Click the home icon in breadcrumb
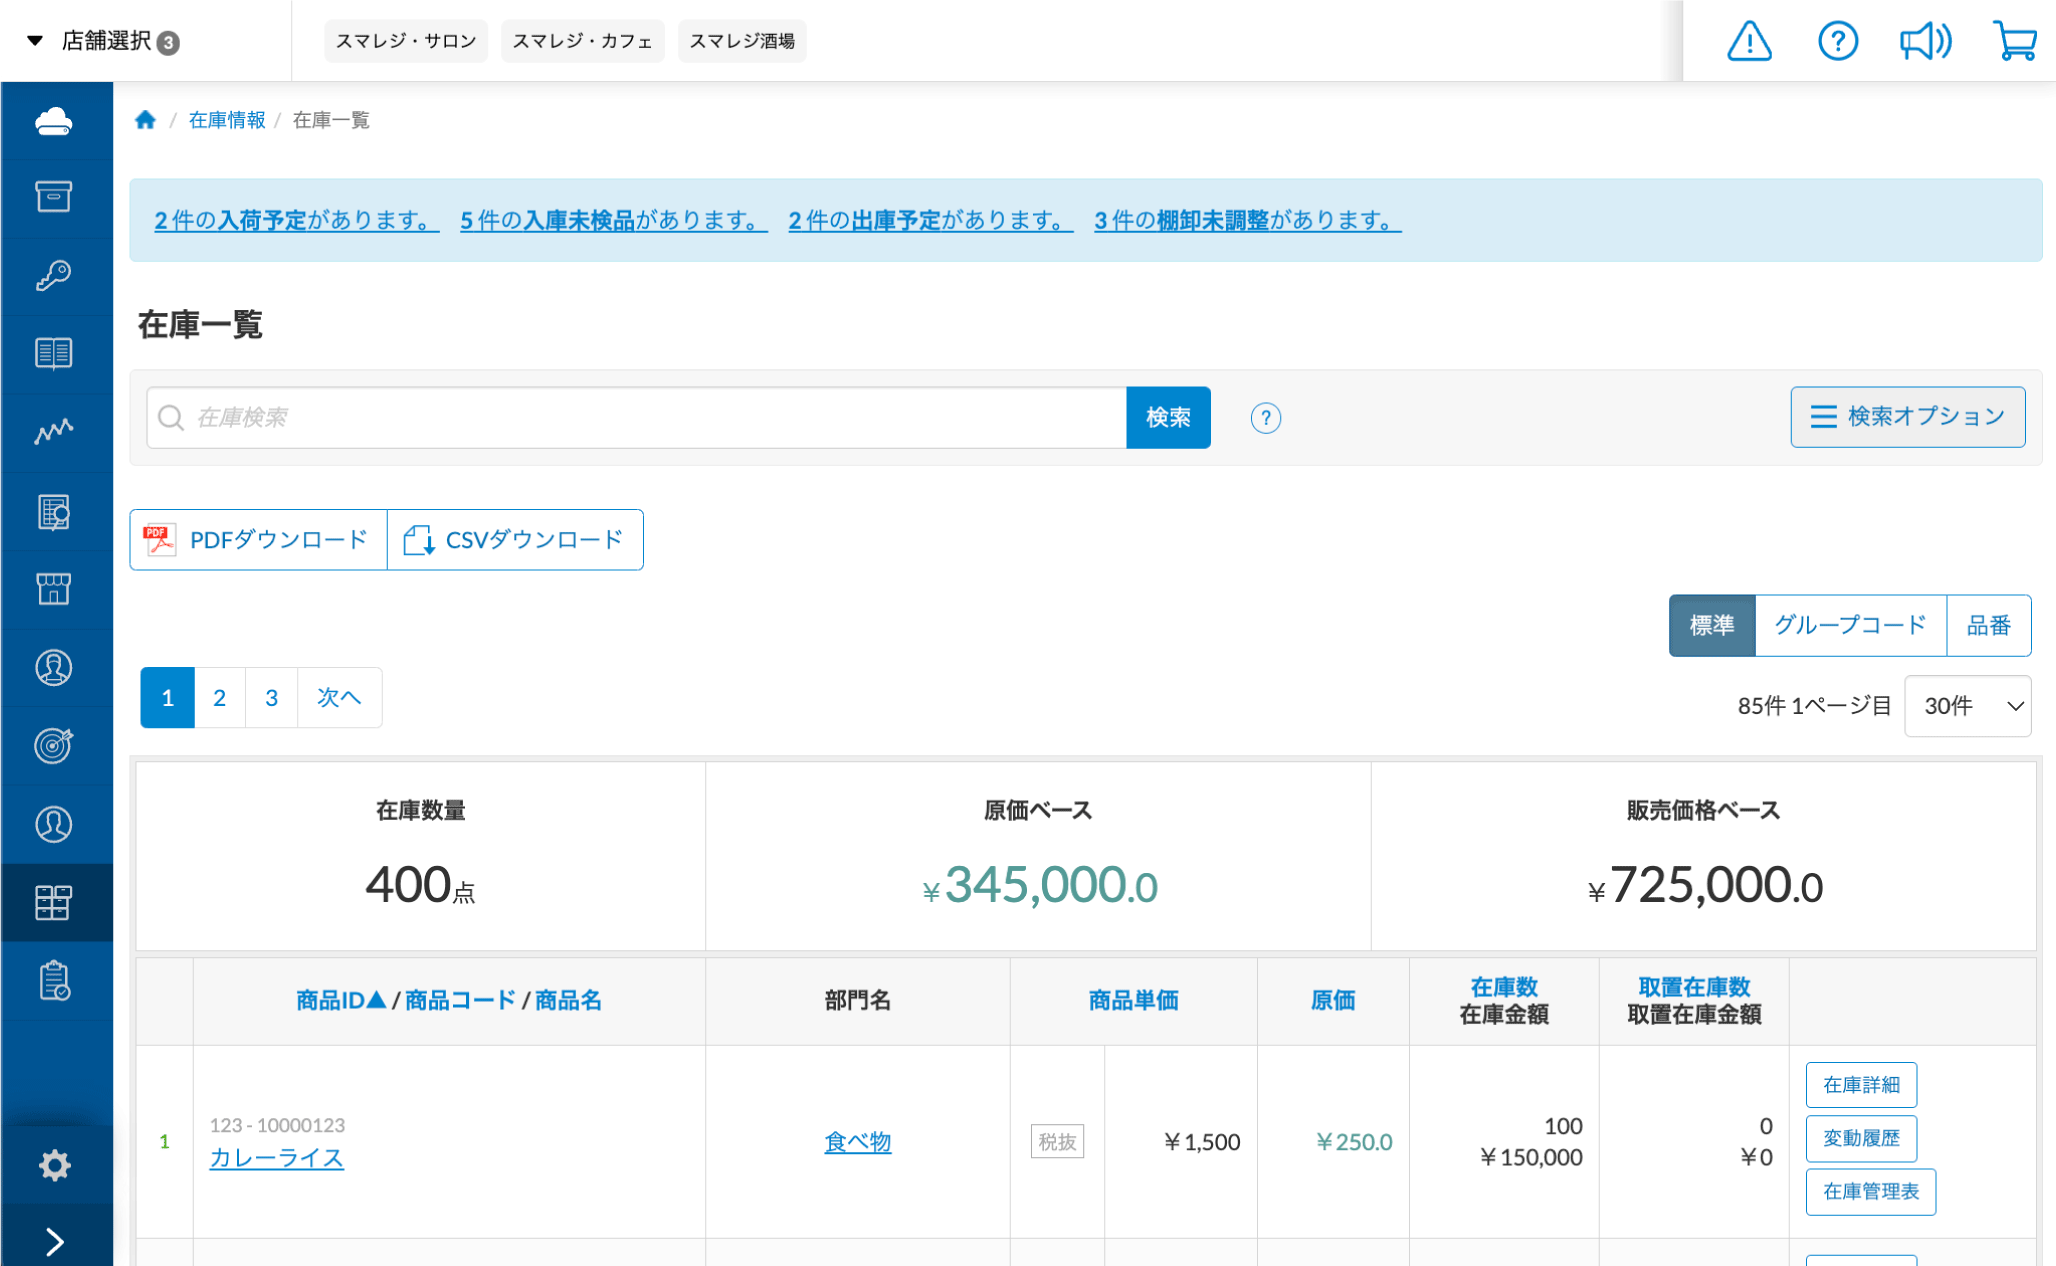 [146, 120]
